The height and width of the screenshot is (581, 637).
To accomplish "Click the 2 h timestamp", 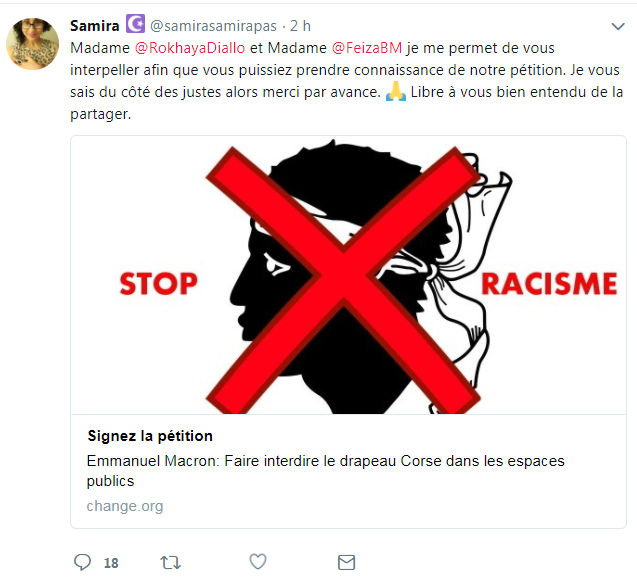I will coord(301,26).
